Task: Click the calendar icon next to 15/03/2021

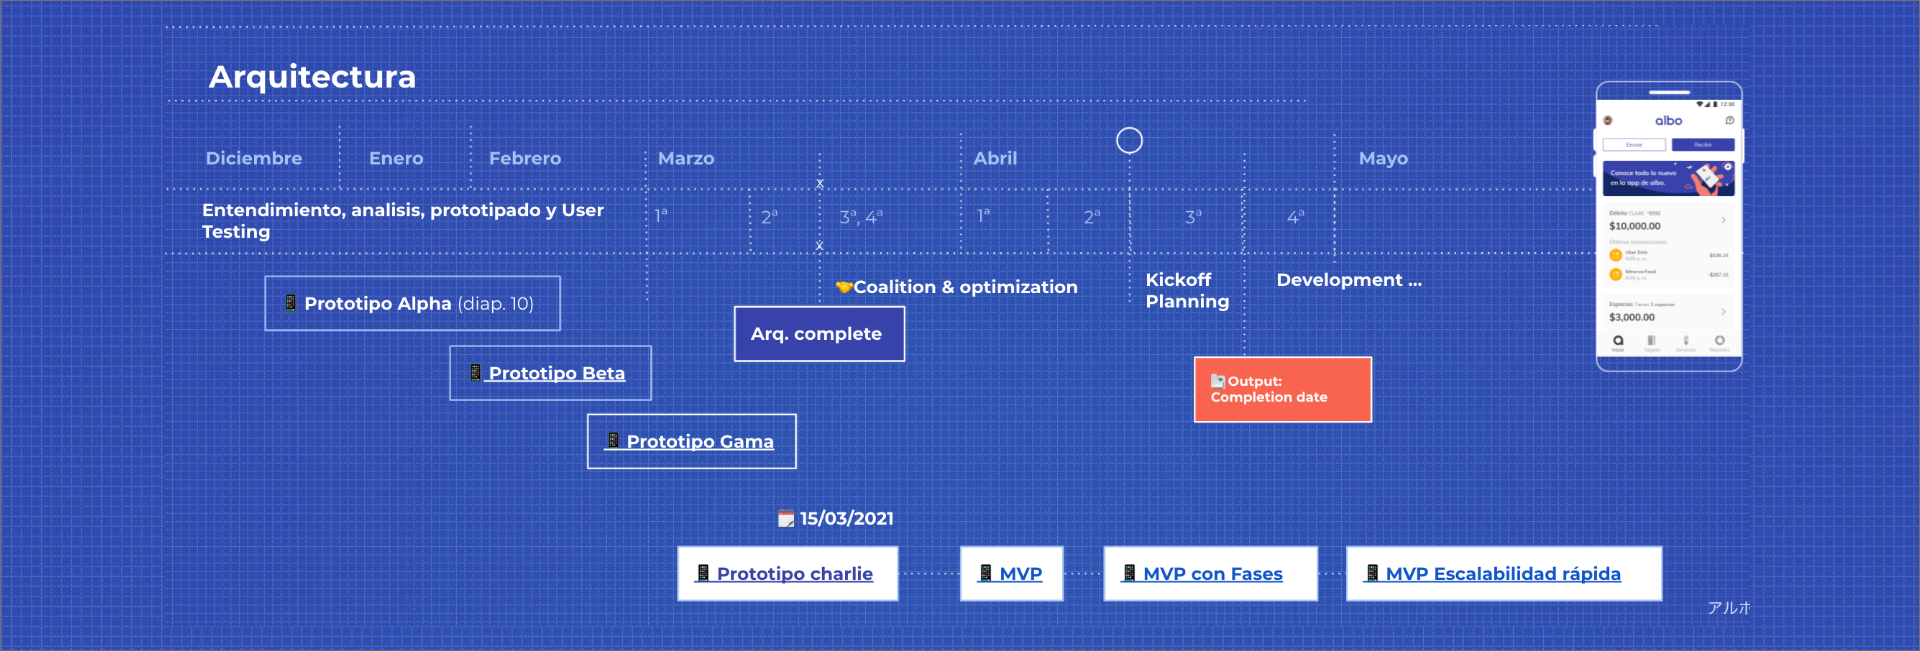Action: 786,518
